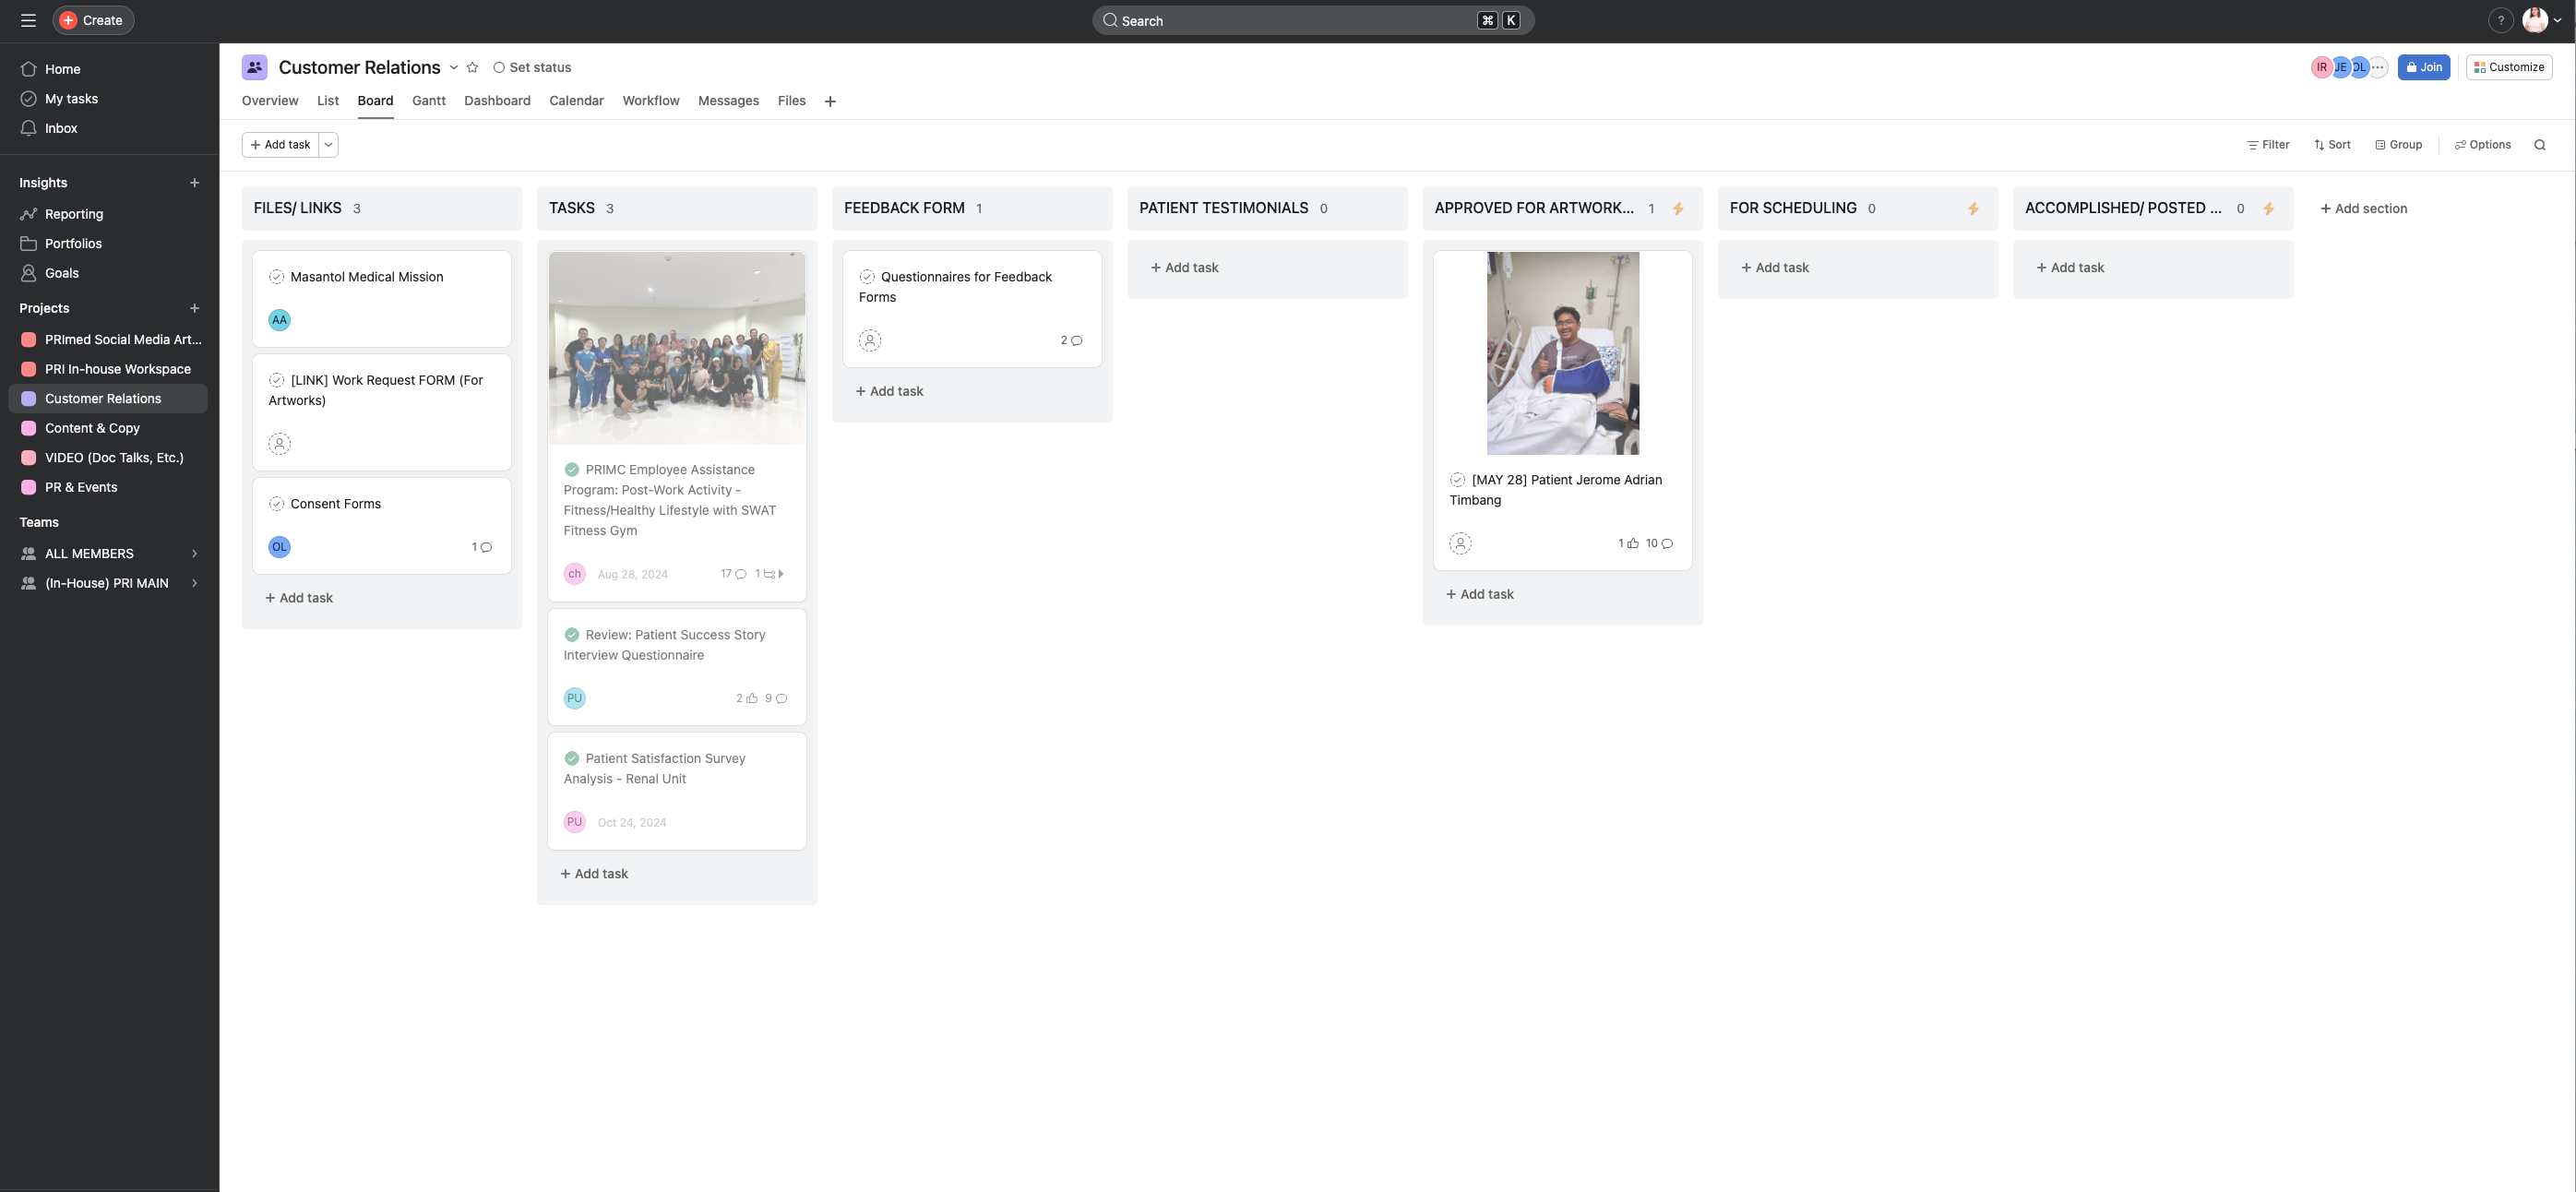The width and height of the screenshot is (2576, 1192).
Task: Open the hamburger sidebar menu
Action: pyautogui.click(x=28, y=20)
